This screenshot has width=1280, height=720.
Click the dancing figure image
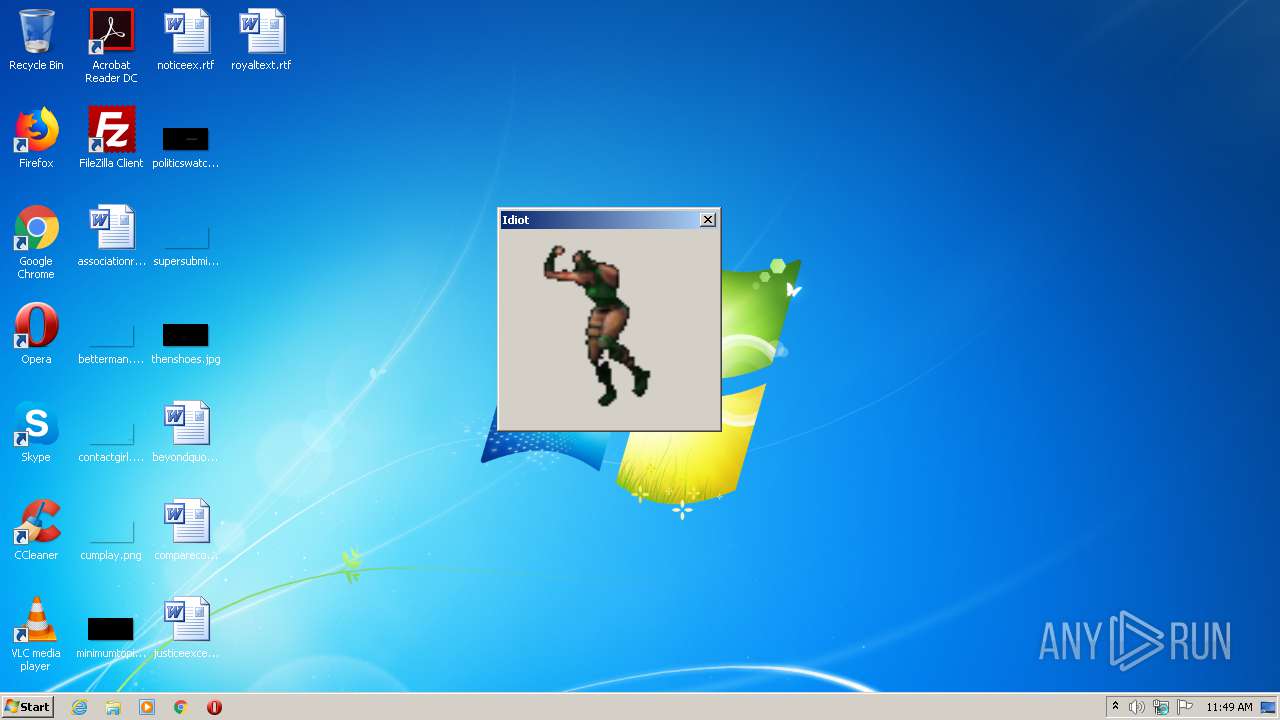tap(597, 324)
